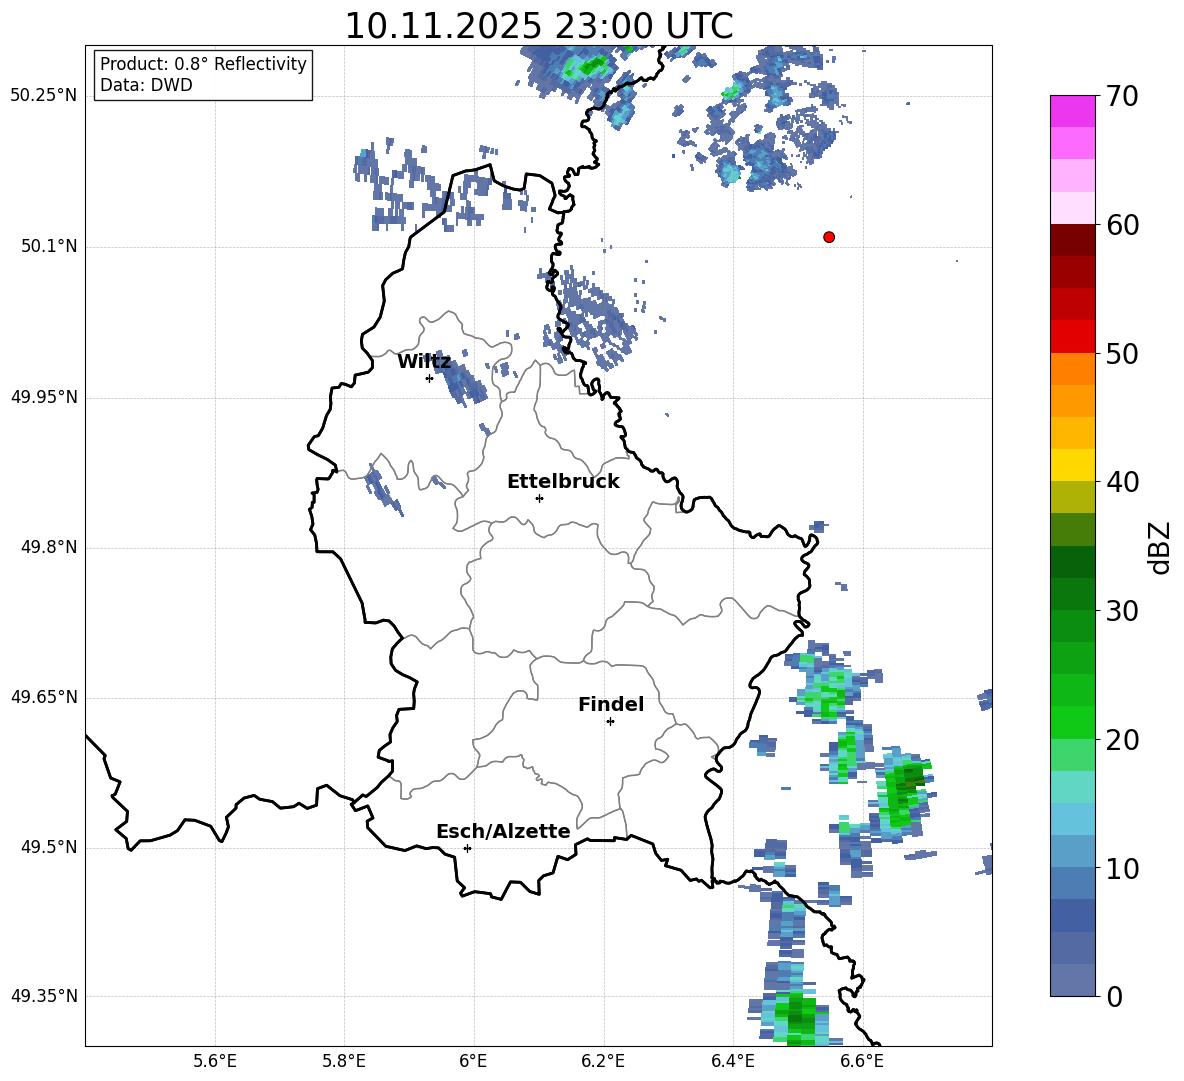Click the 49.8°N latitude label

[49, 547]
